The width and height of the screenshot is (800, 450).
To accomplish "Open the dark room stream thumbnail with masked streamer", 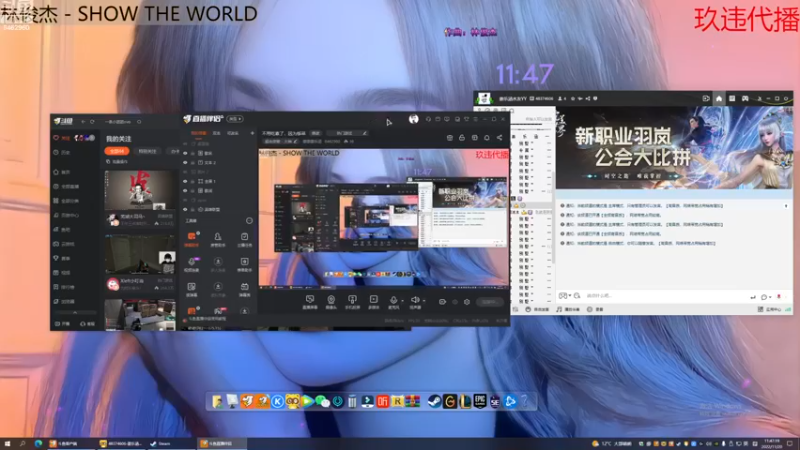I will tap(139, 255).
